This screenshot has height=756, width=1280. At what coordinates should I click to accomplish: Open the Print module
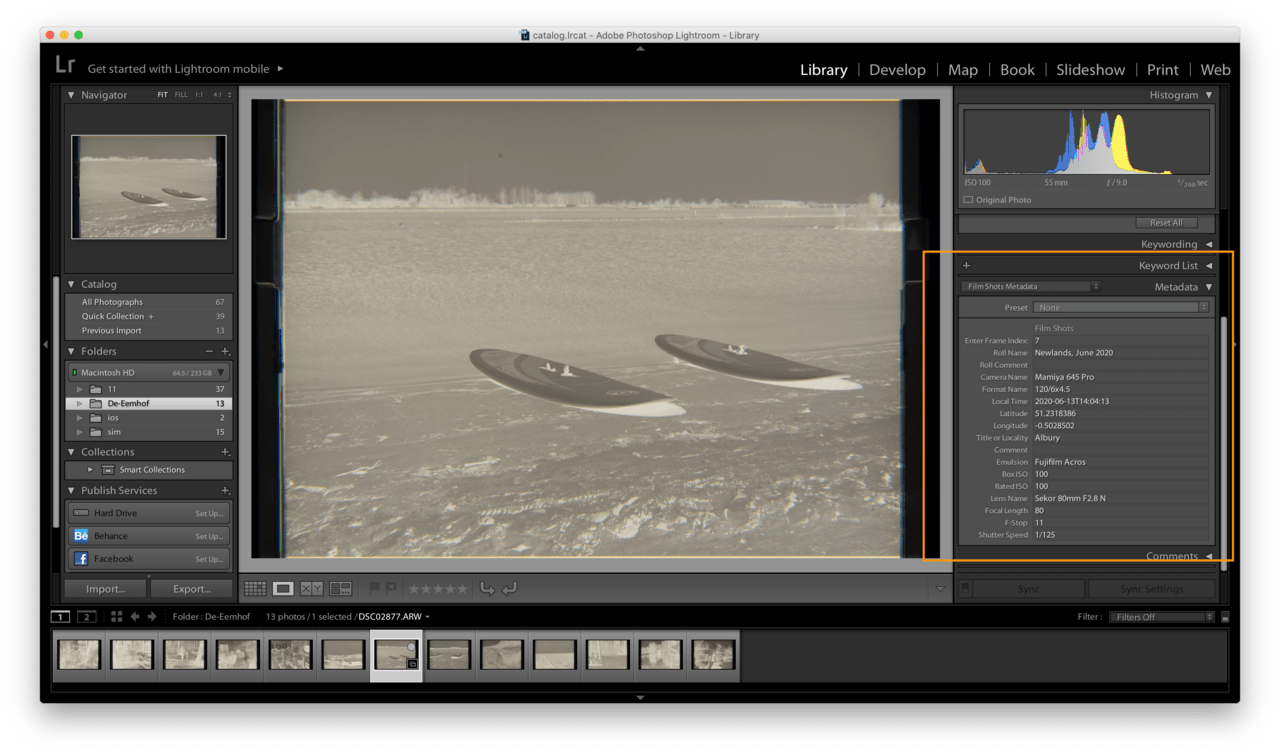[1163, 70]
